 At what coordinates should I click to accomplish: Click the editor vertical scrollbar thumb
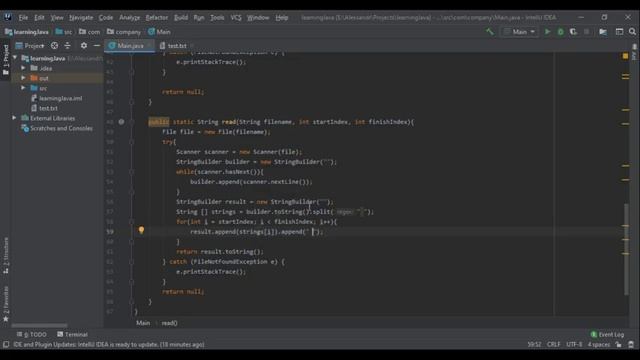626,249
